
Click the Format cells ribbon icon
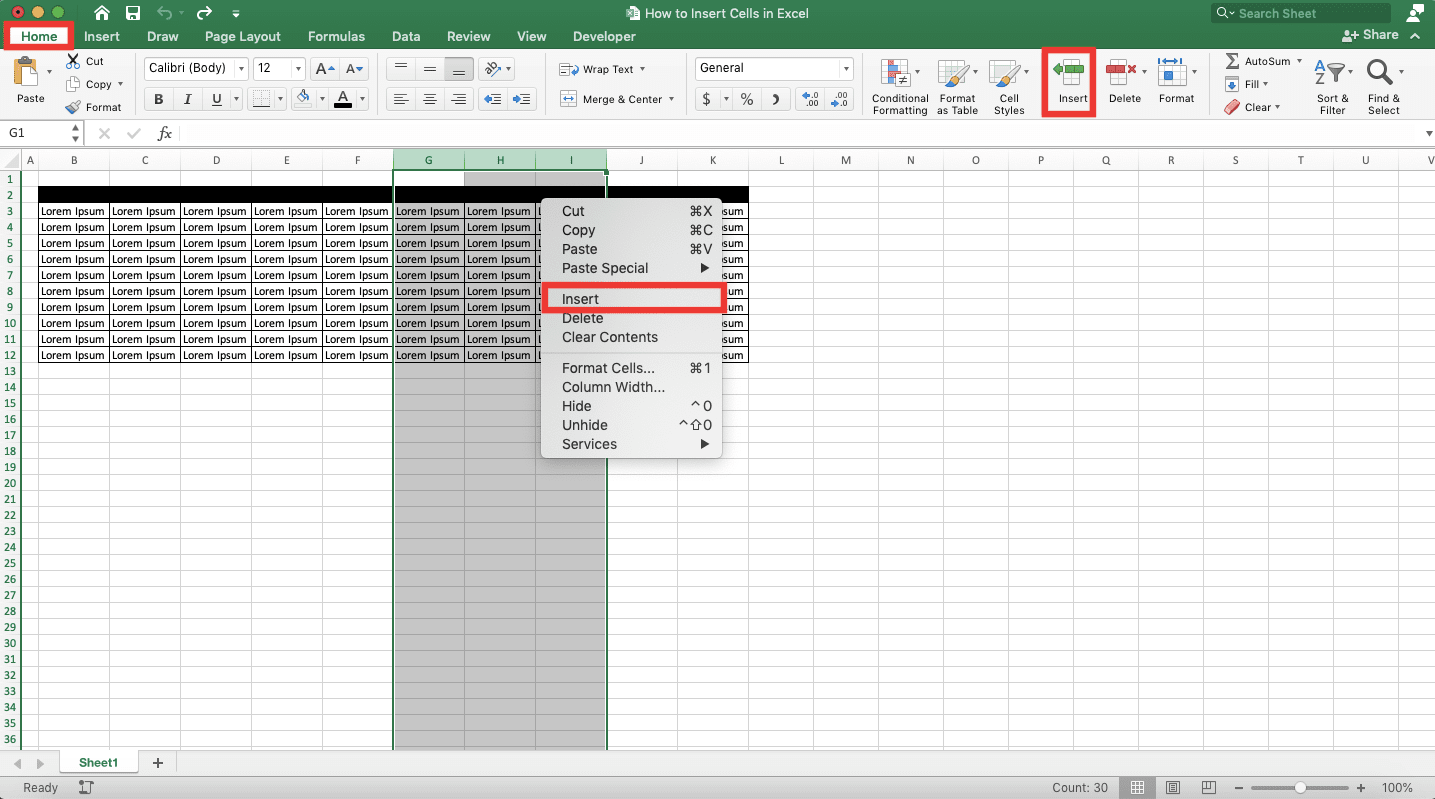tap(1172, 73)
